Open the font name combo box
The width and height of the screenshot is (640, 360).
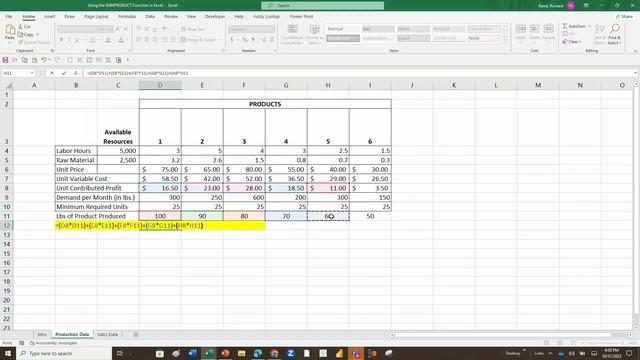pyautogui.click(x=76, y=29)
